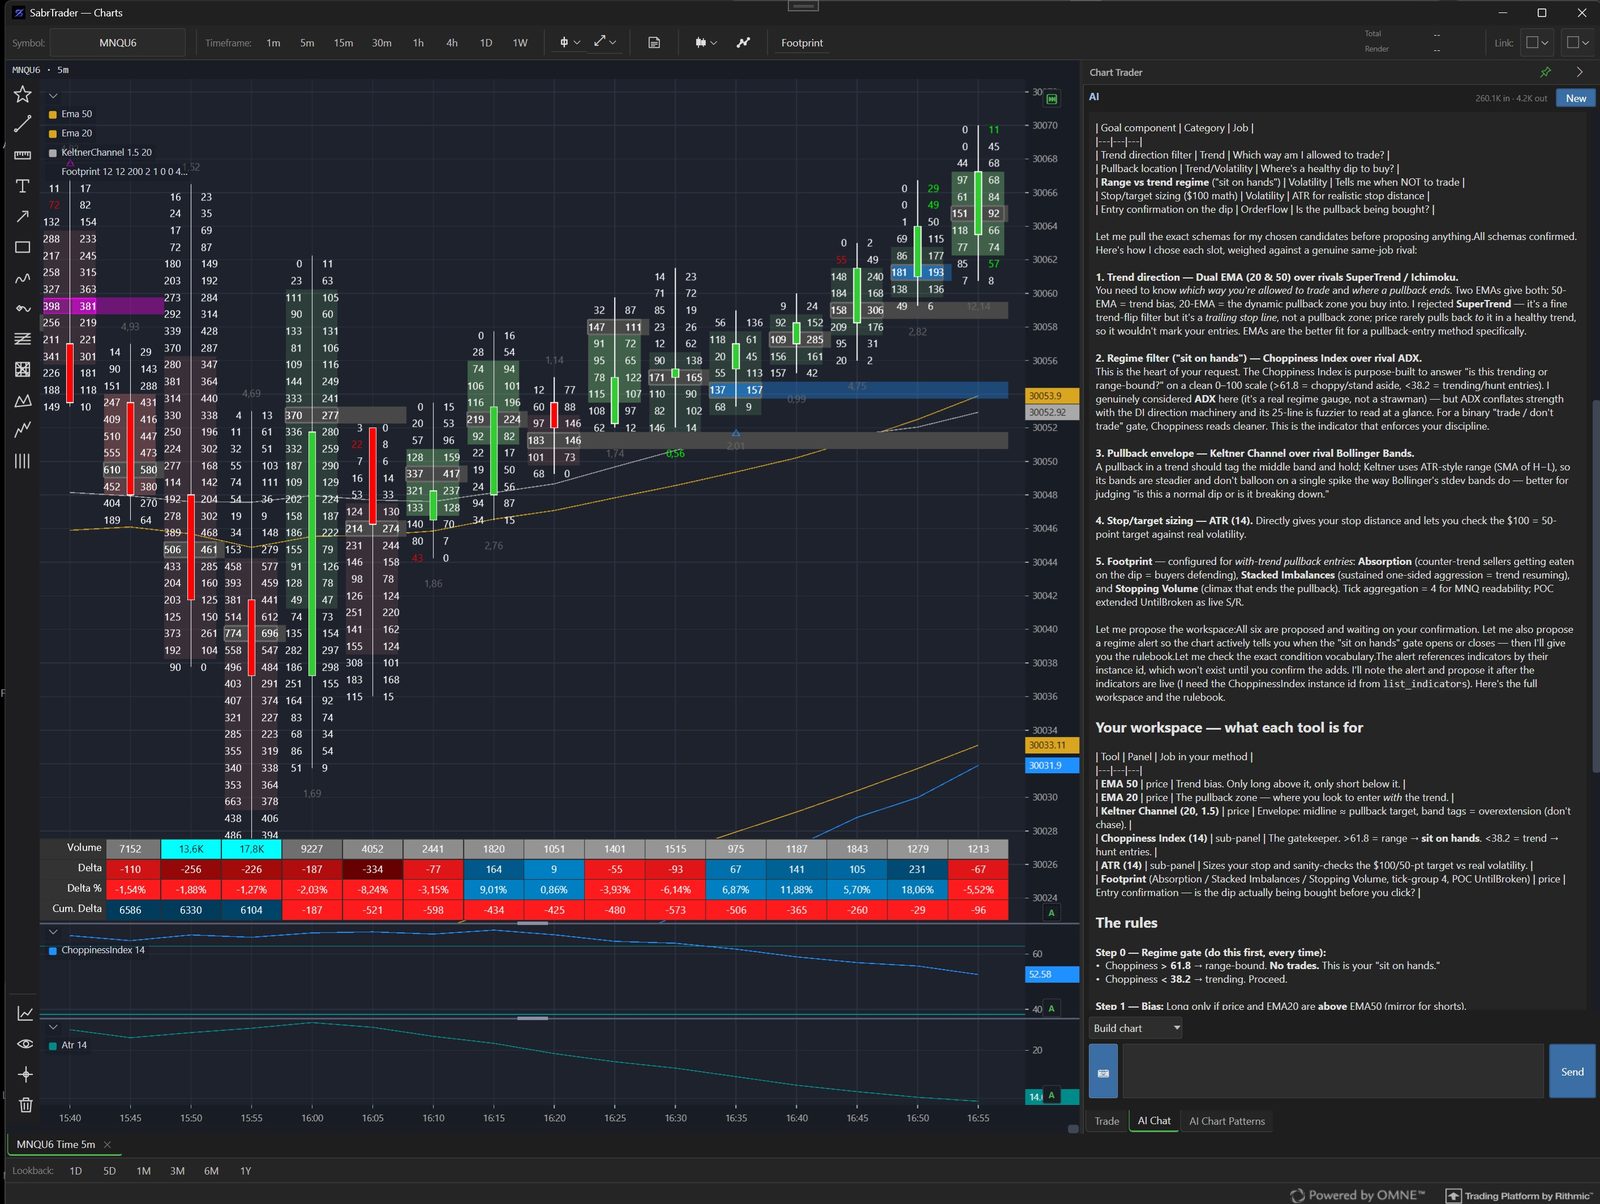Open the AI Chart Patterns tab
Viewport: 1600px width, 1204px height.
(x=1227, y=1121)
